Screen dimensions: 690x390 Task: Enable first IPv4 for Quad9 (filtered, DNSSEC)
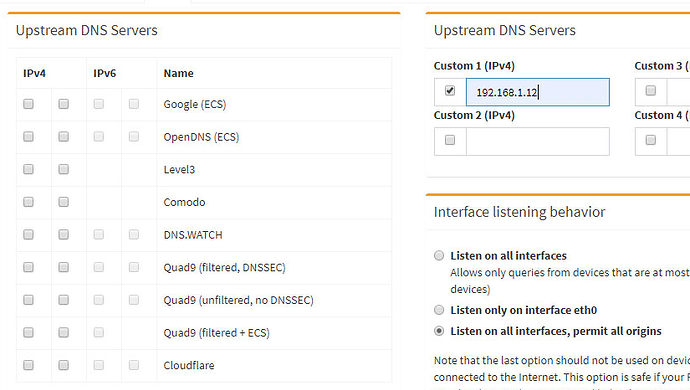[29, 267]
